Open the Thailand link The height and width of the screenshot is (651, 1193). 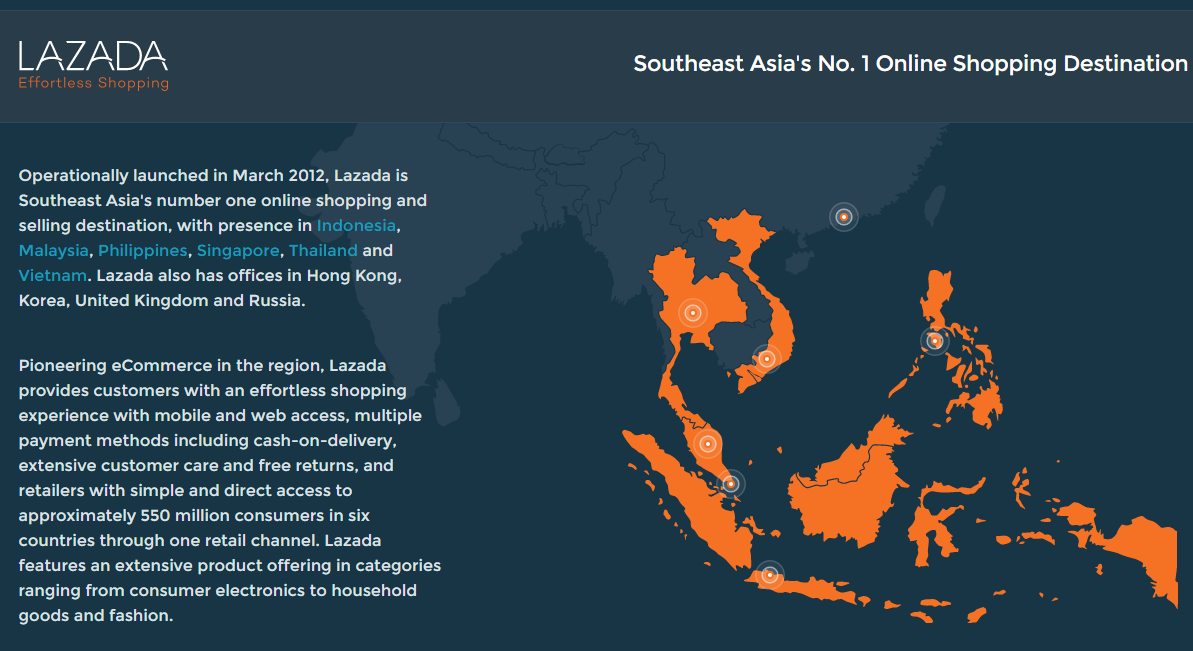[x=323, y=251]
